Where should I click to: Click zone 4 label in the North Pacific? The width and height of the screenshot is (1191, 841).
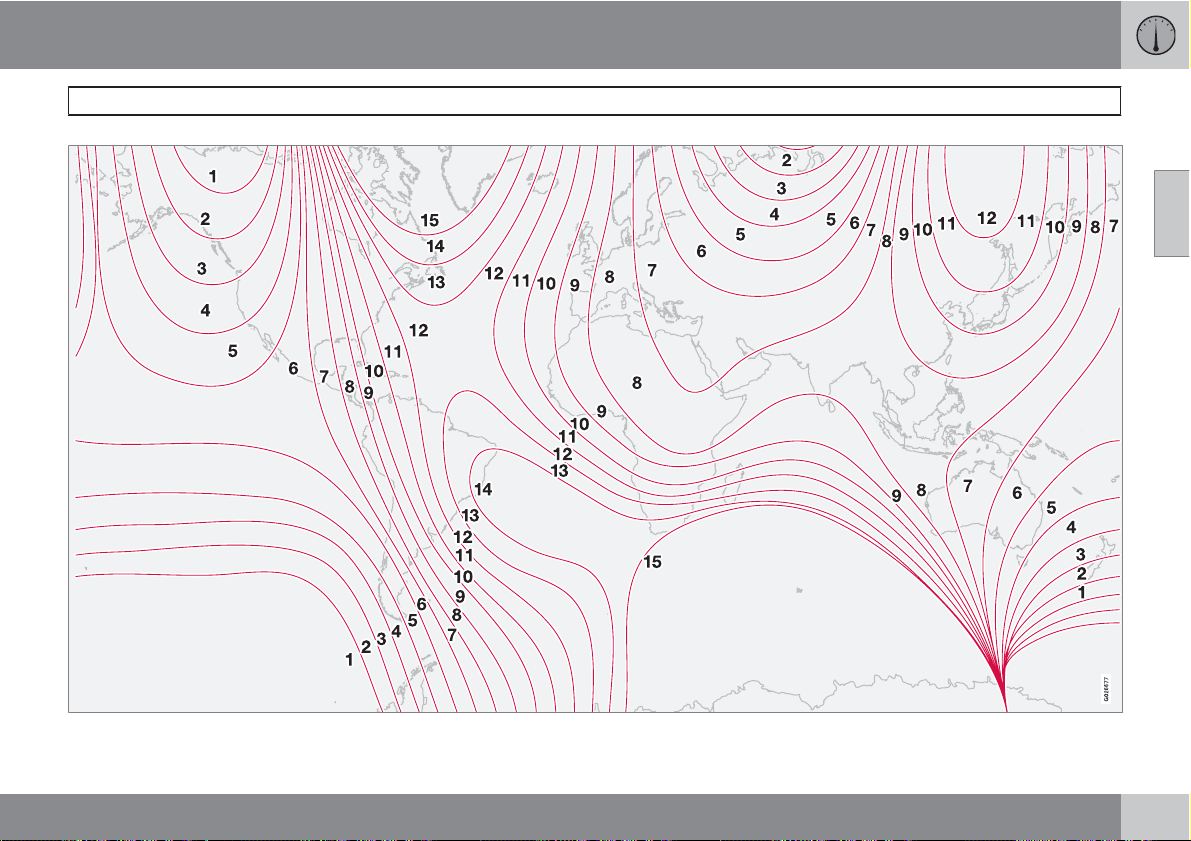coord(205,311)
